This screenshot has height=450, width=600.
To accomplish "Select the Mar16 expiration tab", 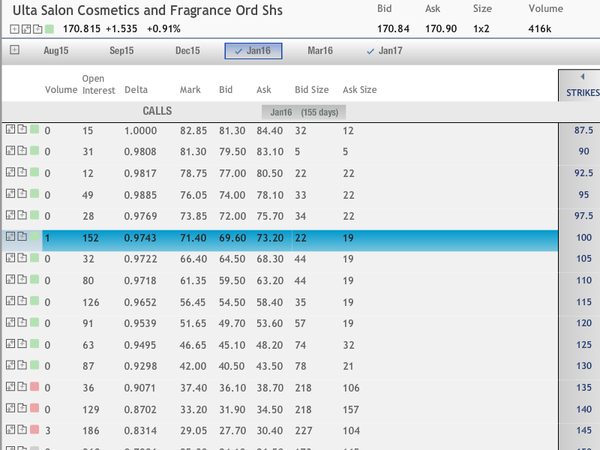I will [320, 51].
